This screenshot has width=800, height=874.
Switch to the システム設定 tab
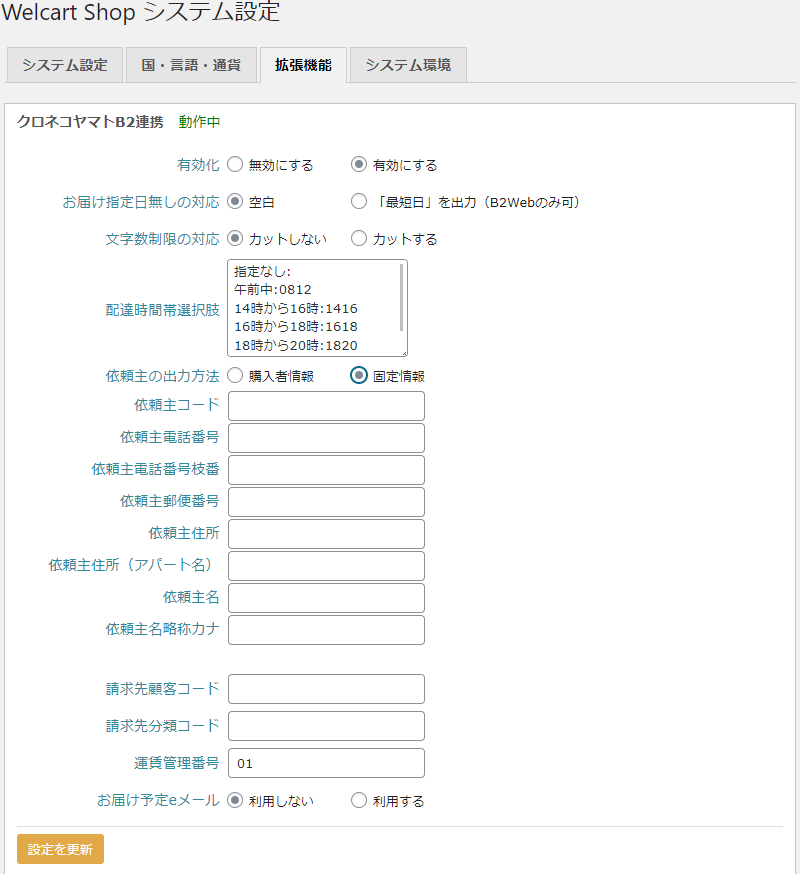(x=64, y=64)
